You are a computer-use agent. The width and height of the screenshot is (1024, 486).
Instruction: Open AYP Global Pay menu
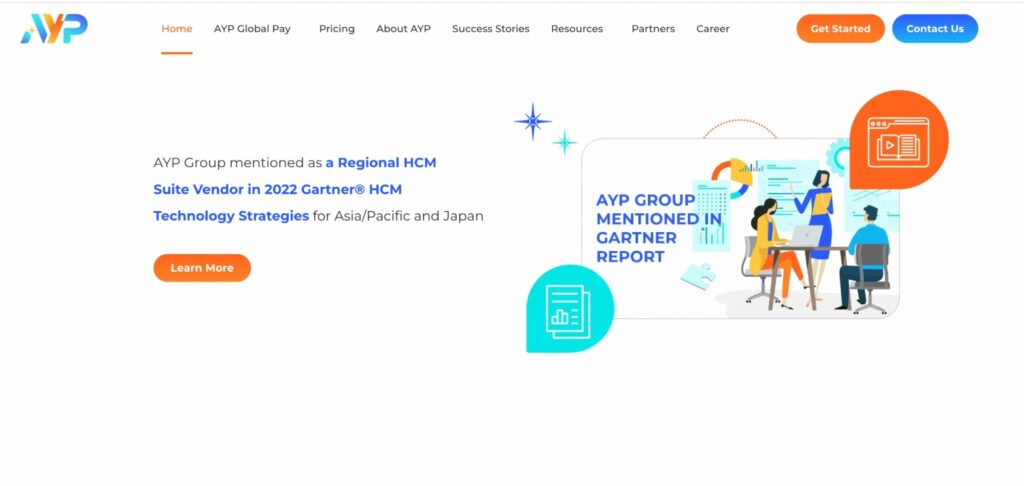point(252,29)
